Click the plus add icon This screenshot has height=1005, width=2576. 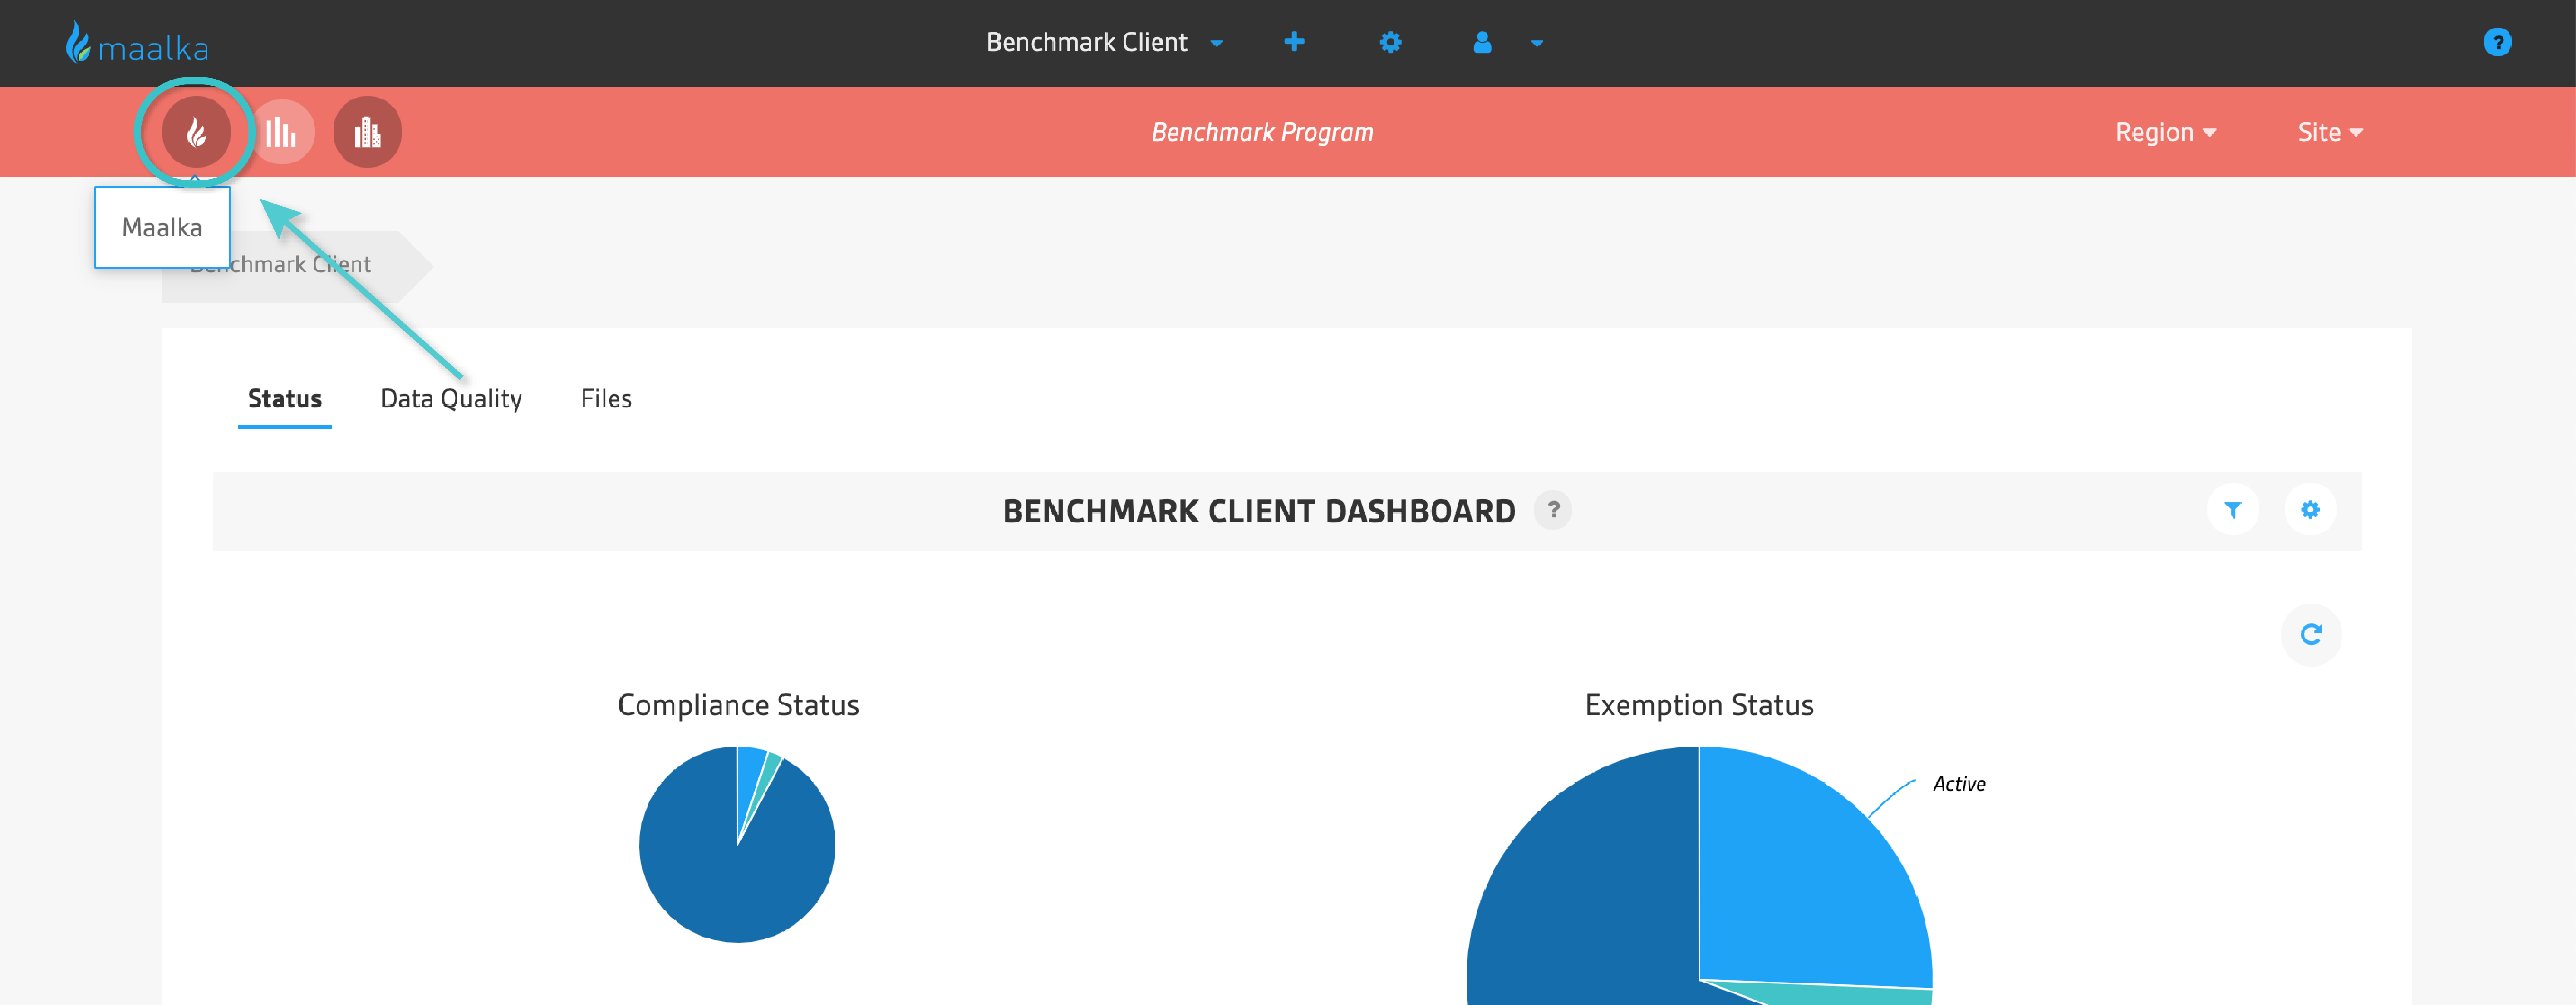(1294, 42)
